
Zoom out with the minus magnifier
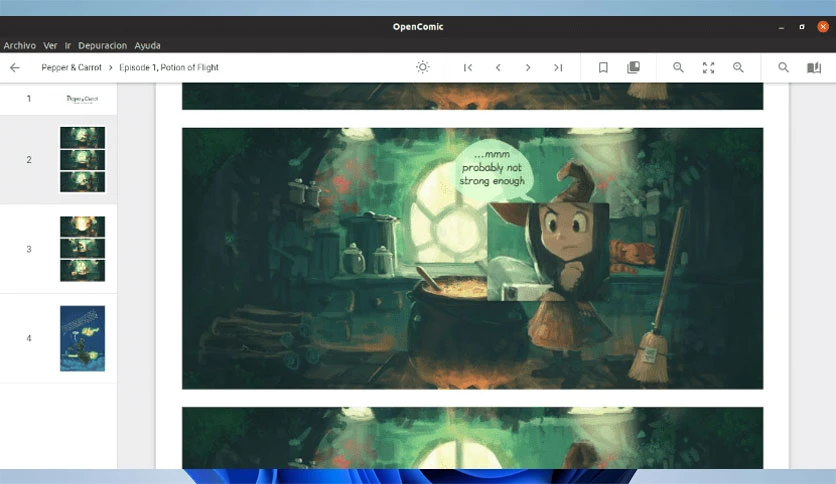pyautogui.click(x=678, y=67)
